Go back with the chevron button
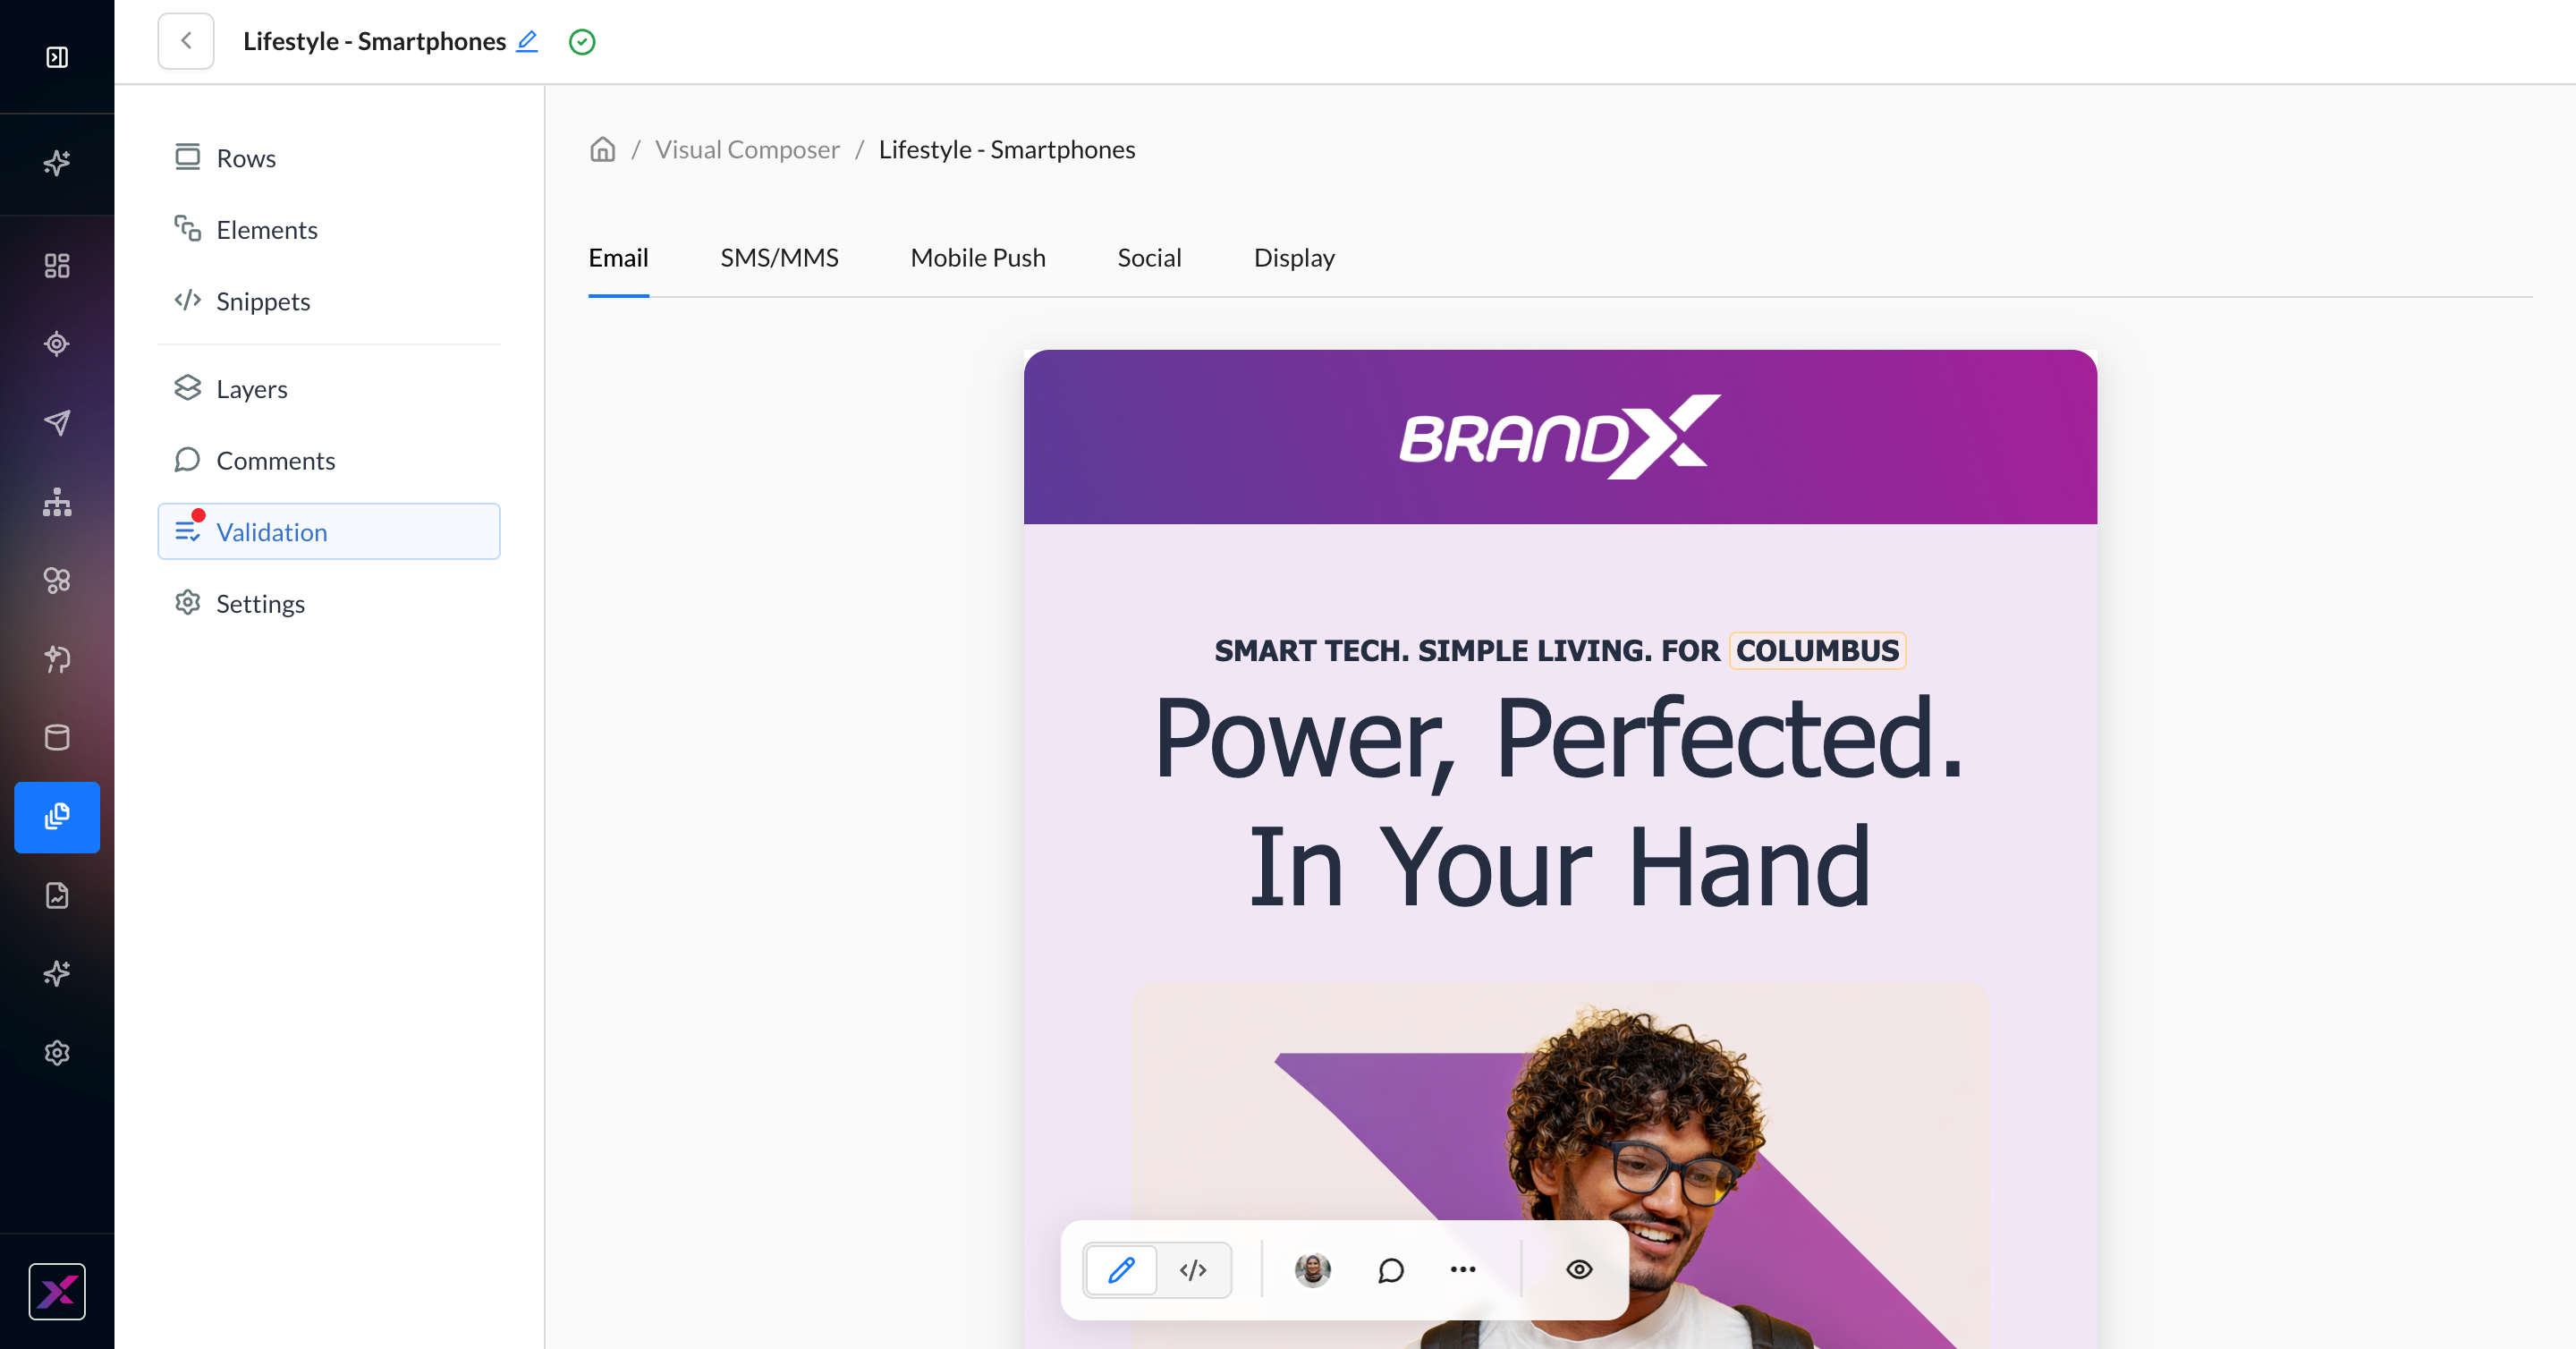Screen dimensions: 2576x1349 click(186, 41)
